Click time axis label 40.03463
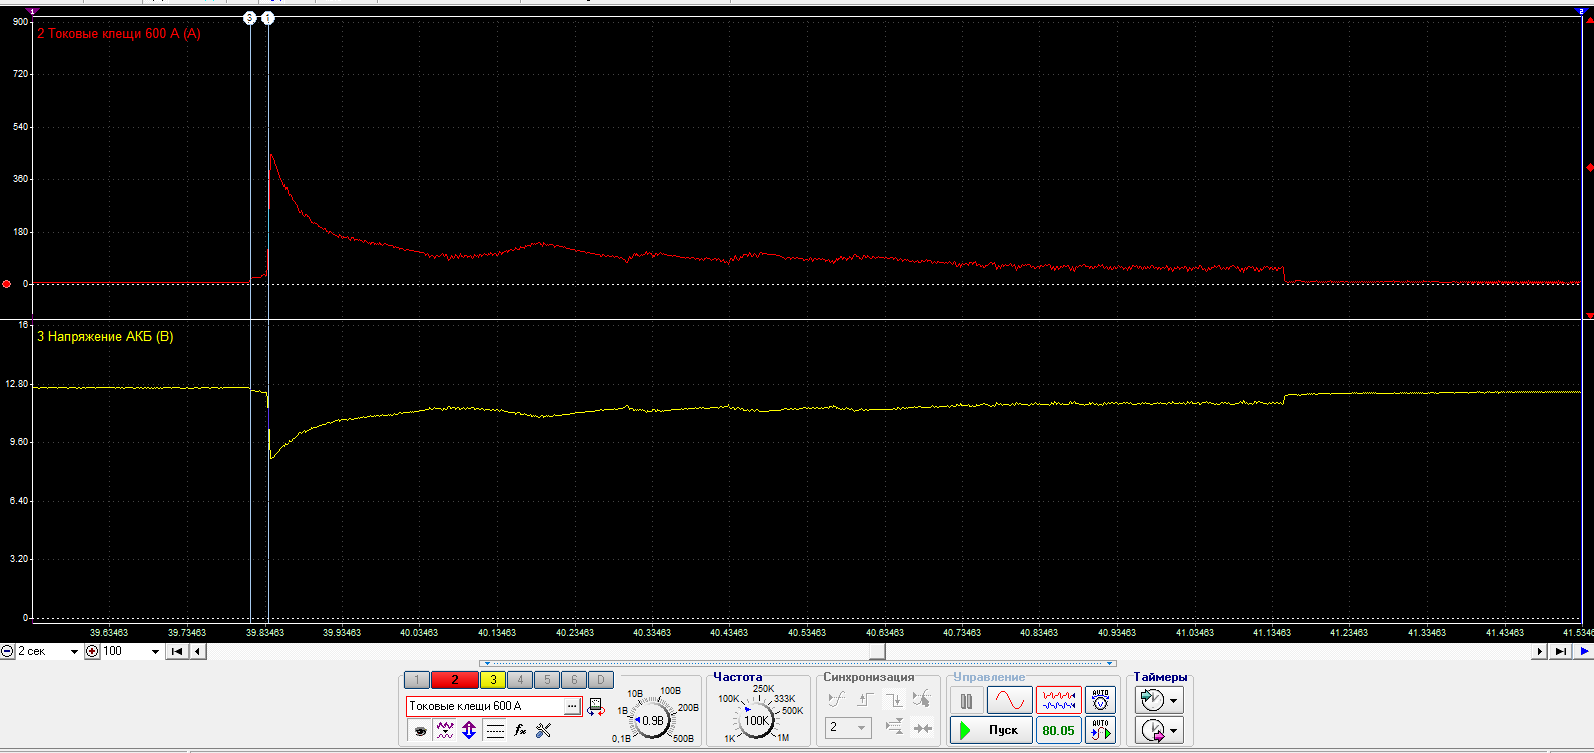This screenshot has width=1594, height=753. click(419, 632)
